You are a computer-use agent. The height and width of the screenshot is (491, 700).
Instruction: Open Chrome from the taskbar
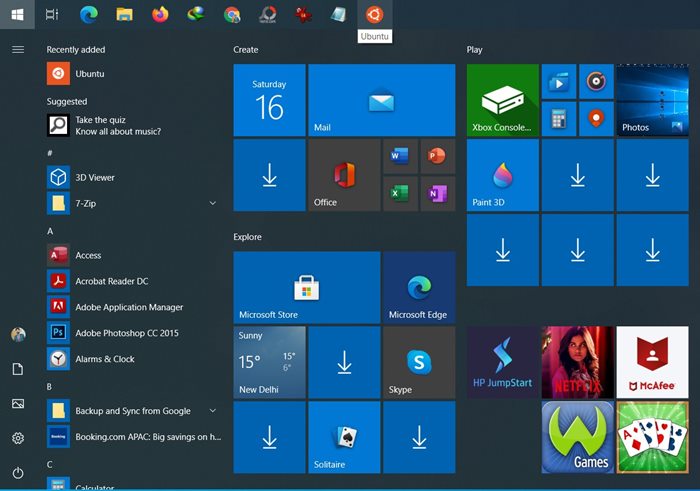(x=232, y=15)
